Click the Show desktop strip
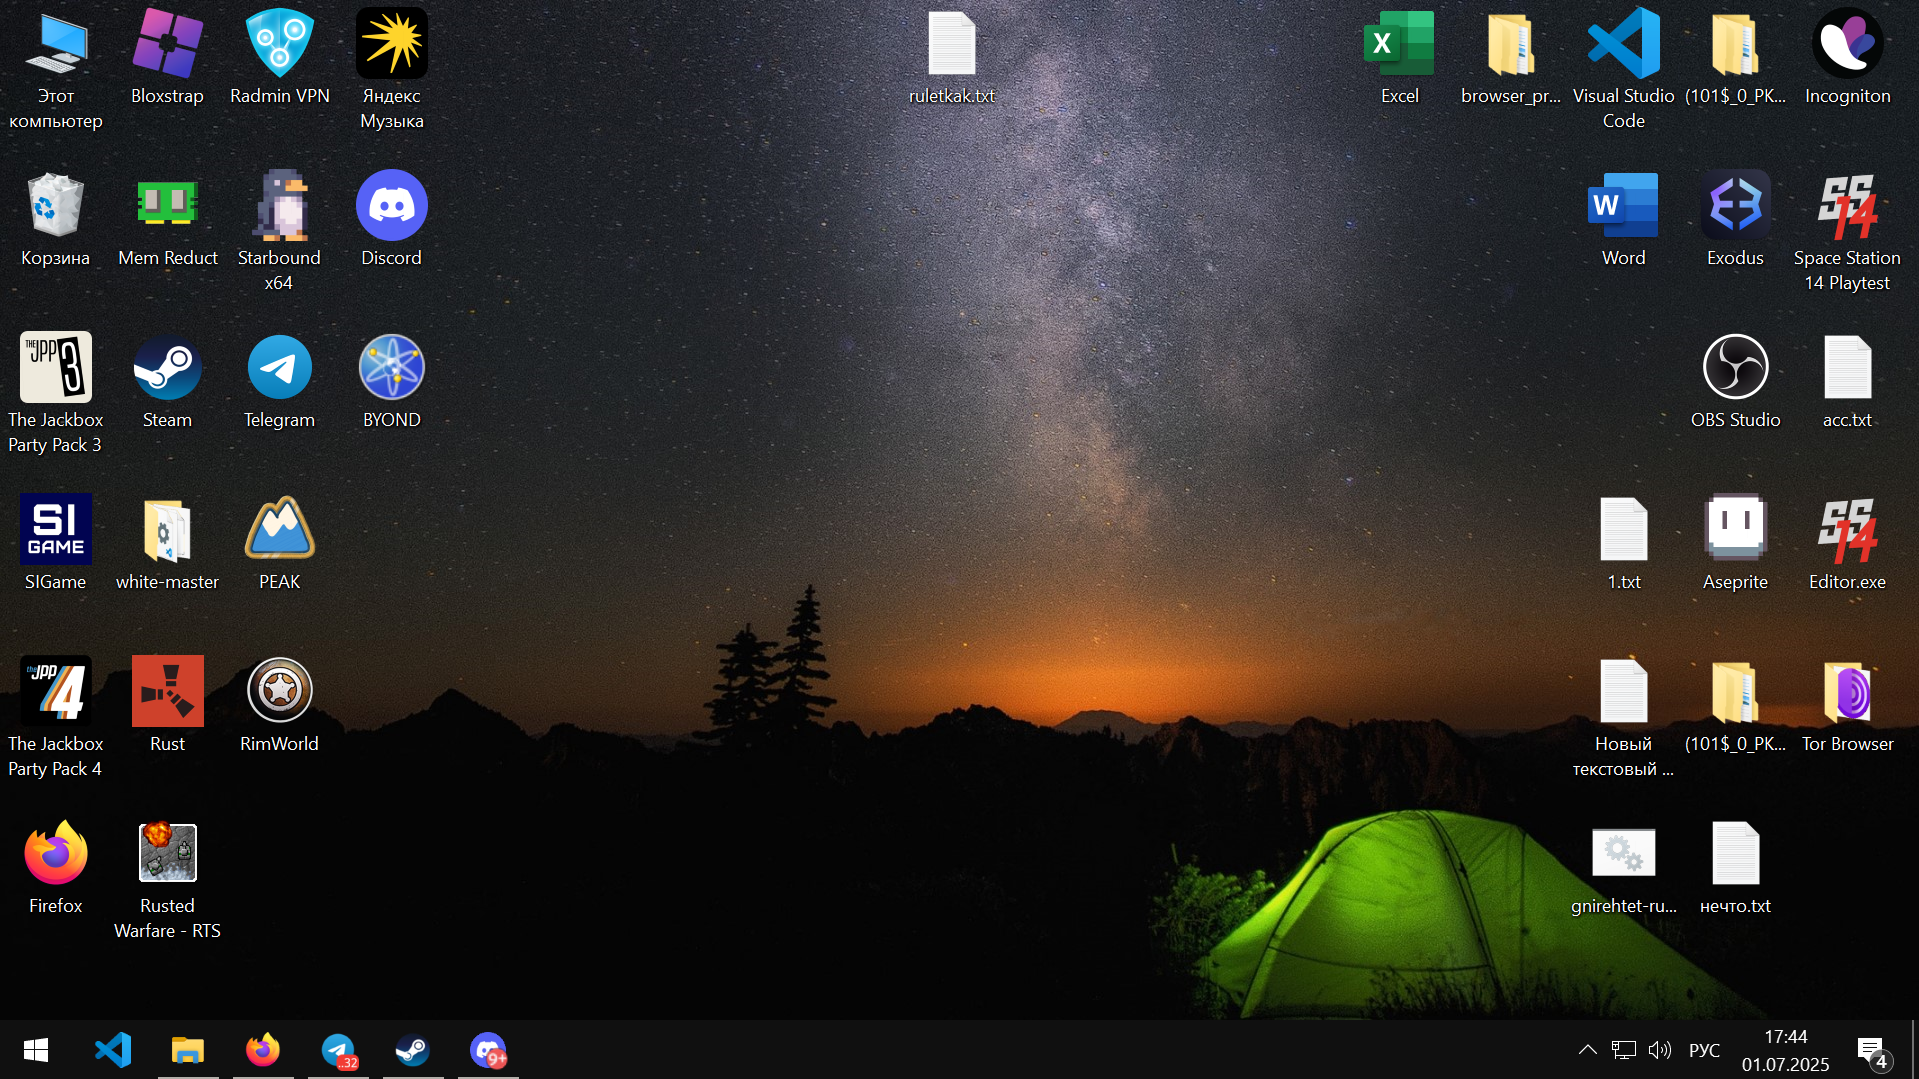1919x1079 pixels. [1914, 1050]
